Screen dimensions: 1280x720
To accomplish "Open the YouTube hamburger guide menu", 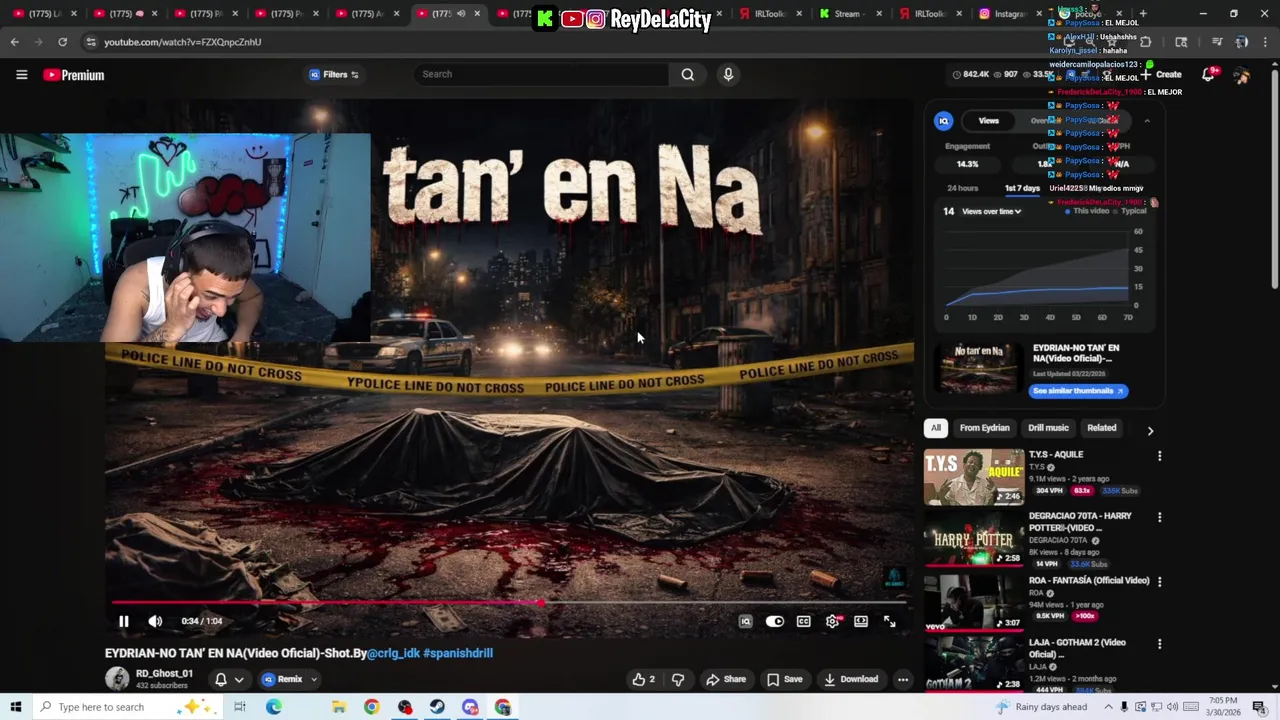I will coord(21,75).
